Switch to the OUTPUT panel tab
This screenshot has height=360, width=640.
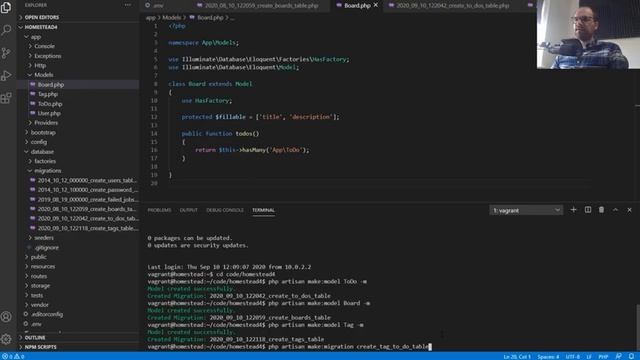[x=189, y=210]
